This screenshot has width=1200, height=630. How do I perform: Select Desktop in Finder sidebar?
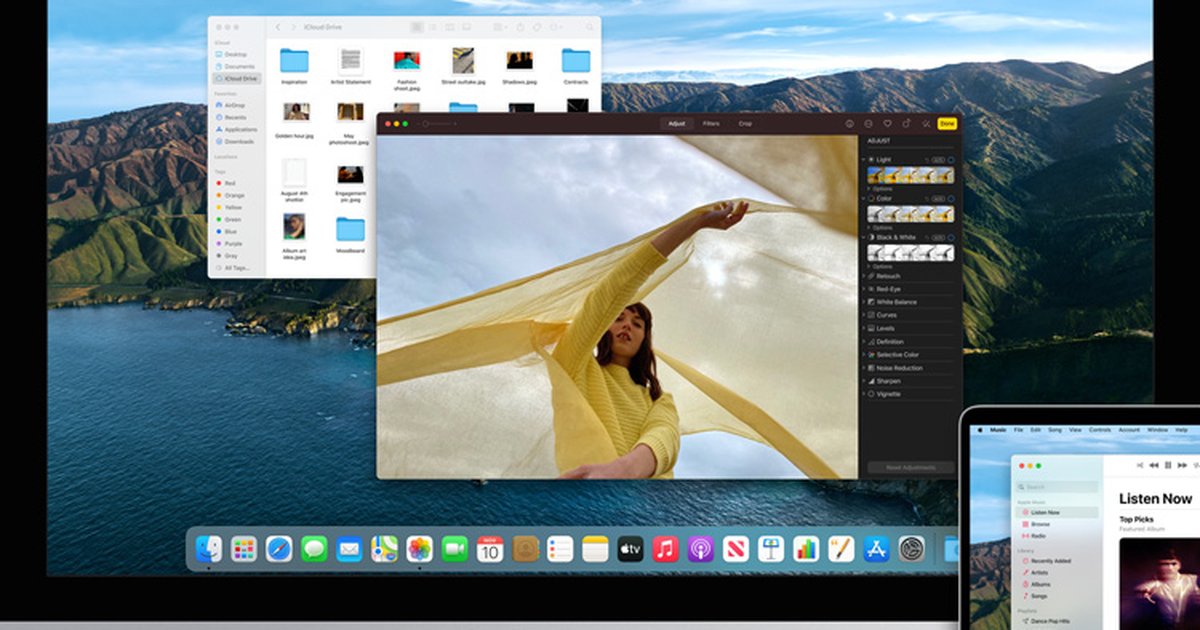(231, 54)
